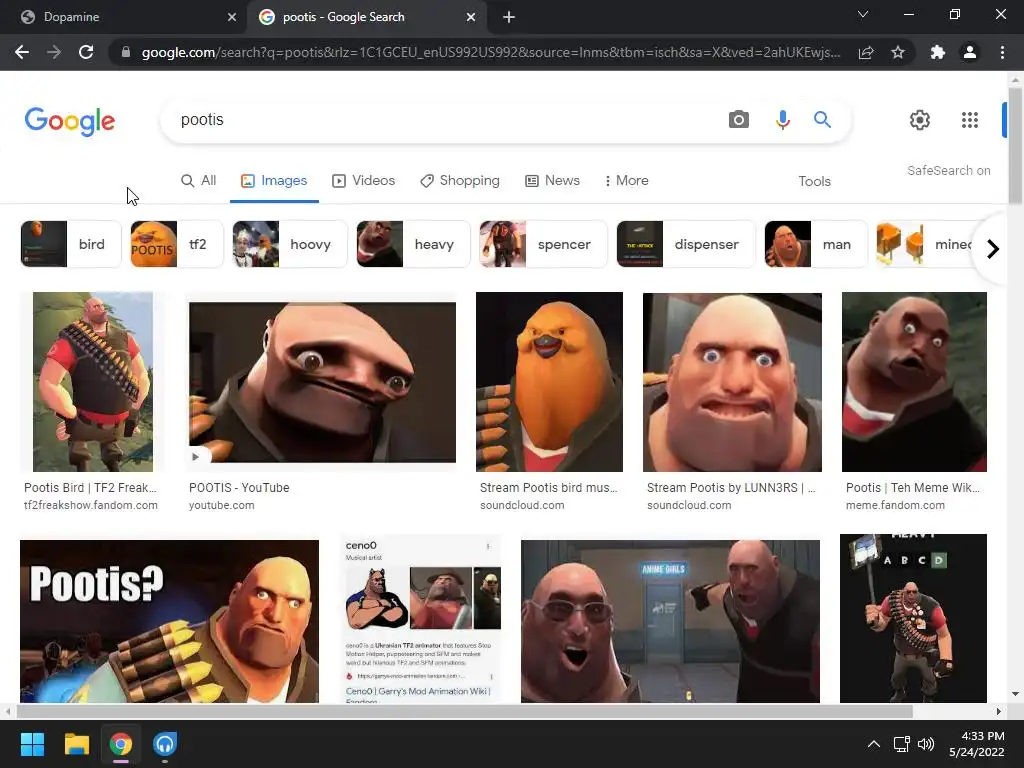The image size is (1024, 768).
Task: Click meme.fandom.com source link
Action: click(895, 505)
